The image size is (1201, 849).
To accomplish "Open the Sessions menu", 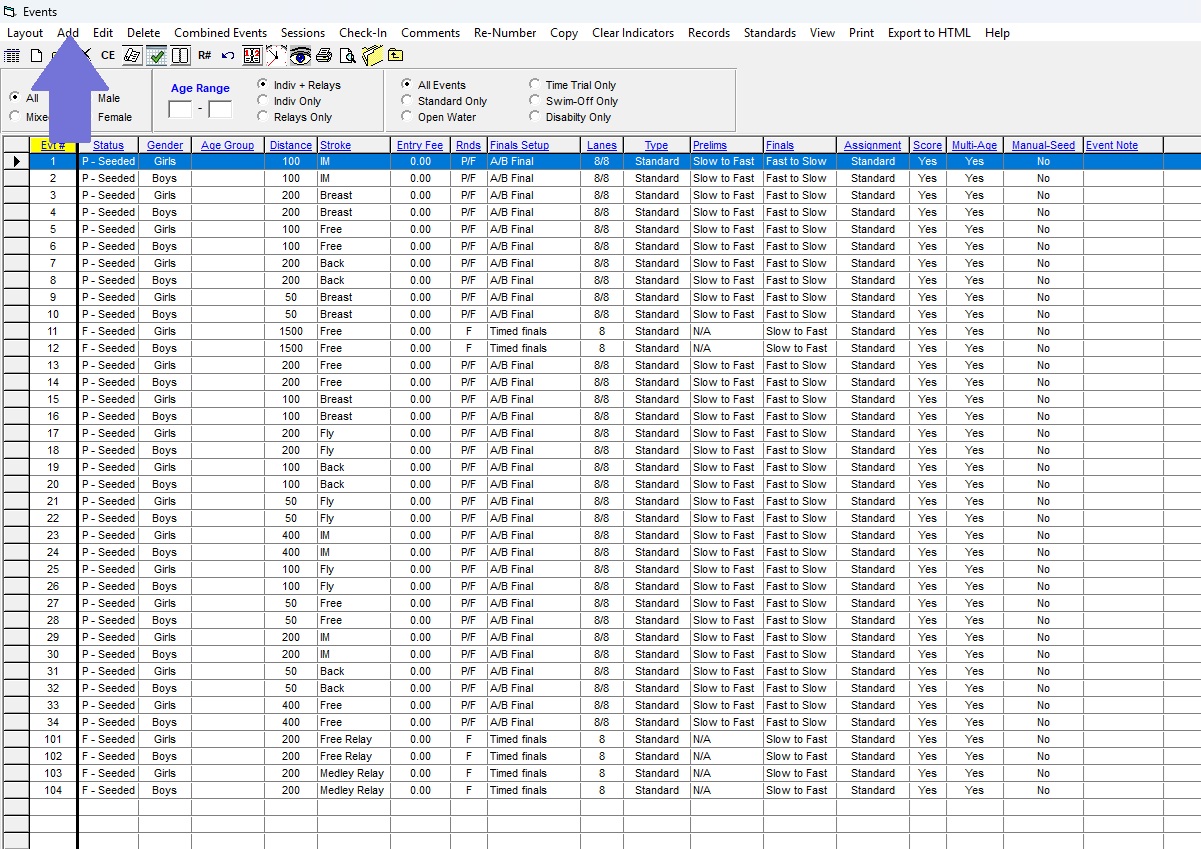I will [303, 32].
